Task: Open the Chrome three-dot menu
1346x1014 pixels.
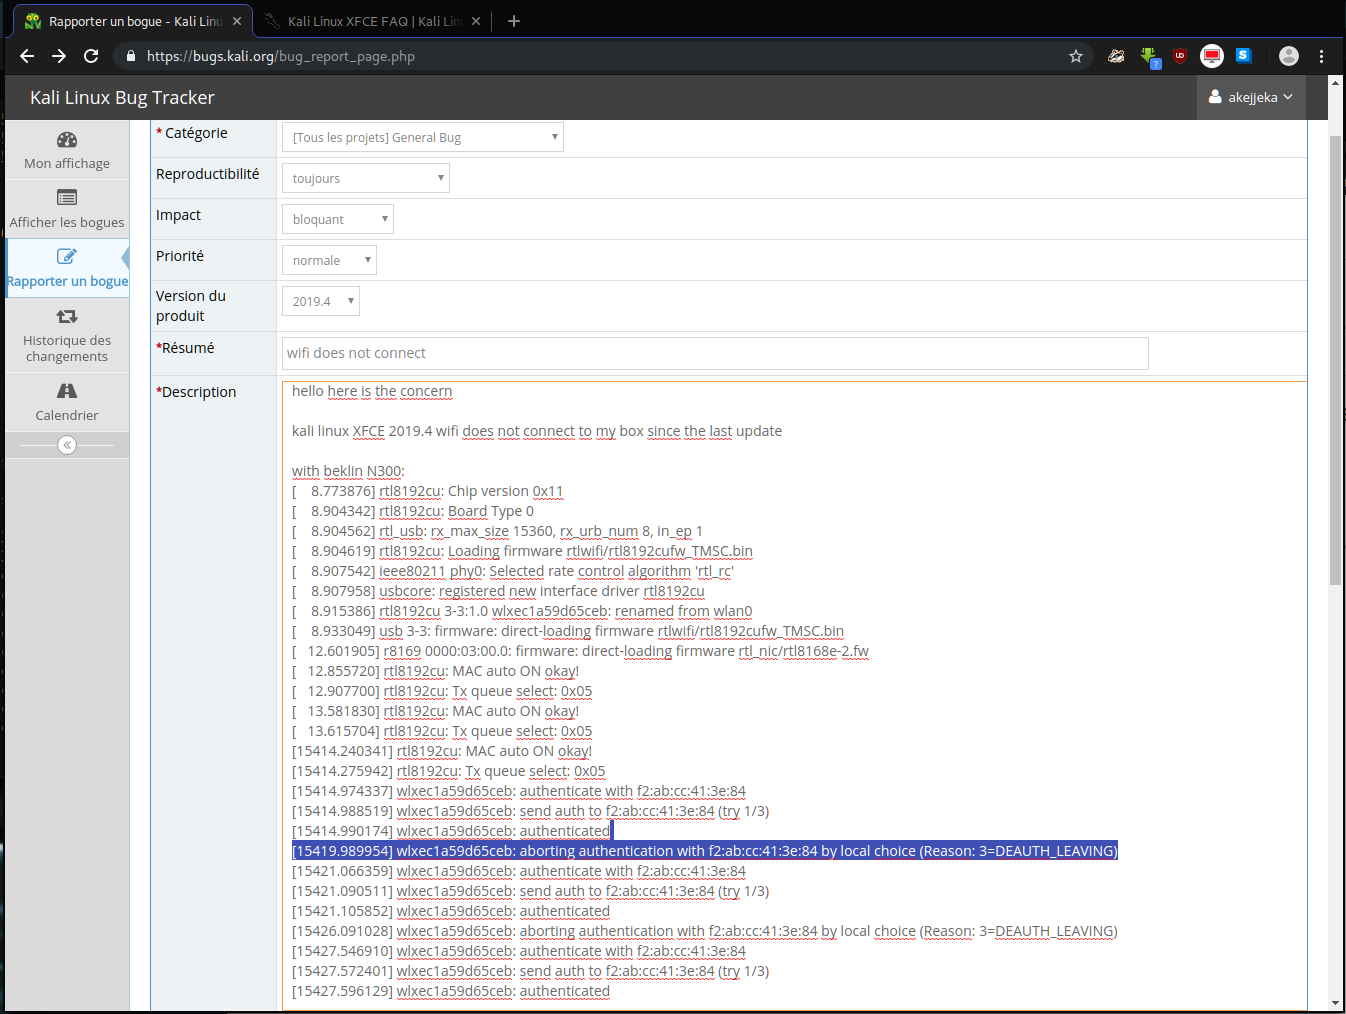Action: click(1321, 56)
